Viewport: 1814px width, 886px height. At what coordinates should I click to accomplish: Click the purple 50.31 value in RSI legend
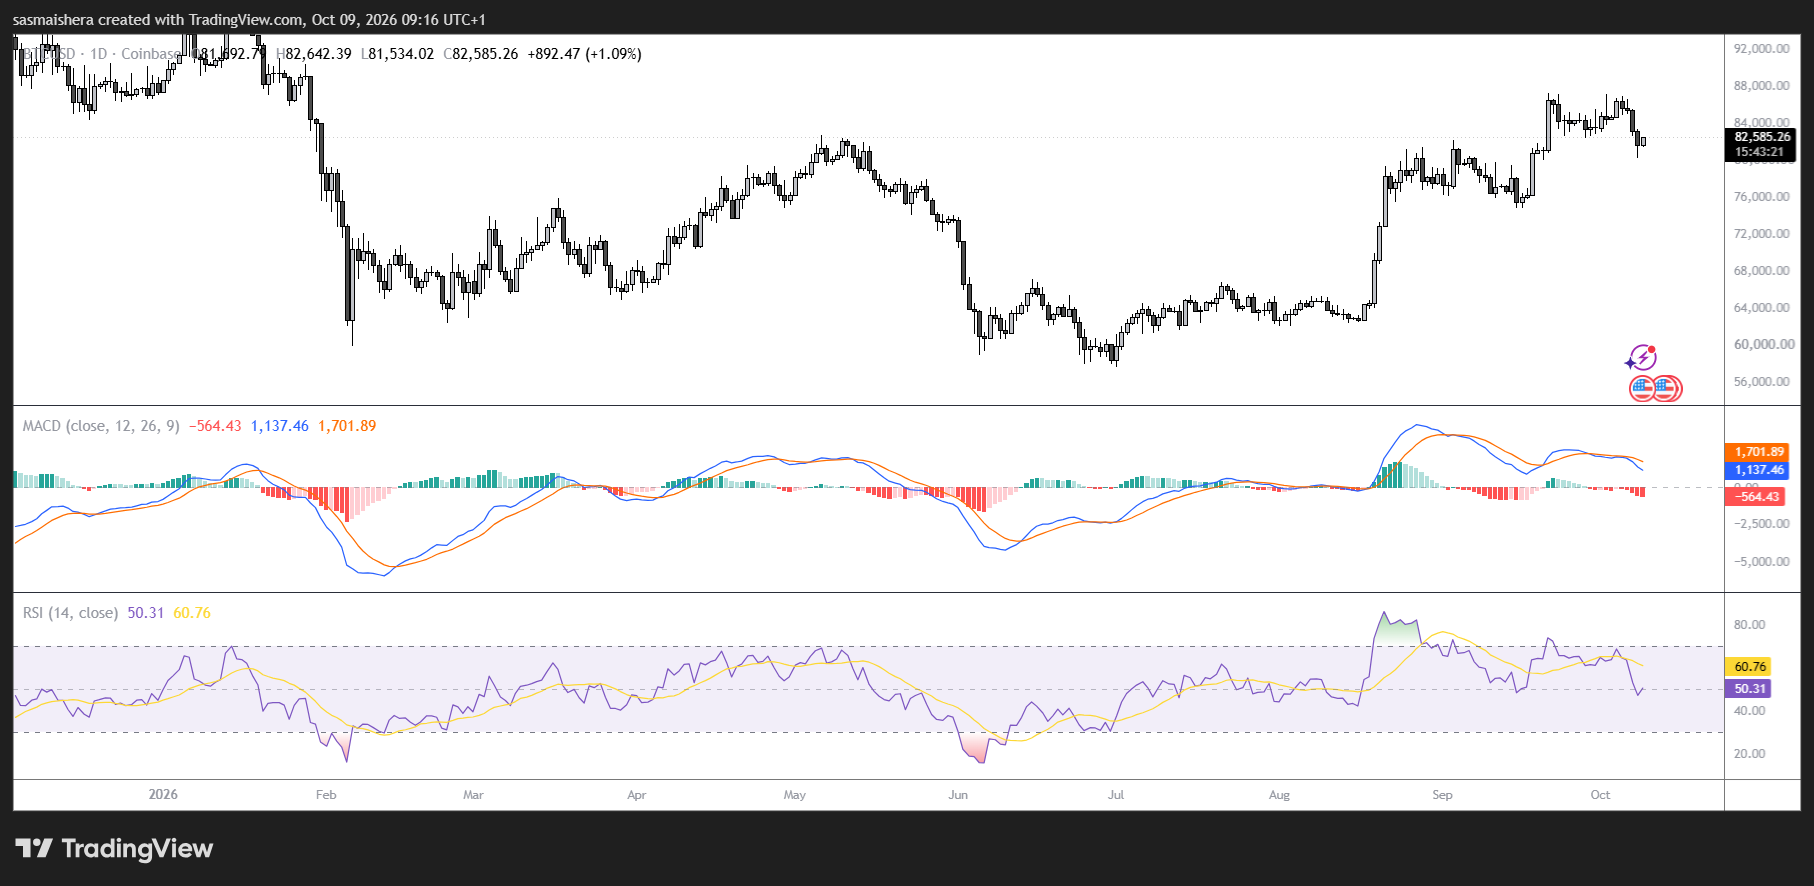coord(145,613)
